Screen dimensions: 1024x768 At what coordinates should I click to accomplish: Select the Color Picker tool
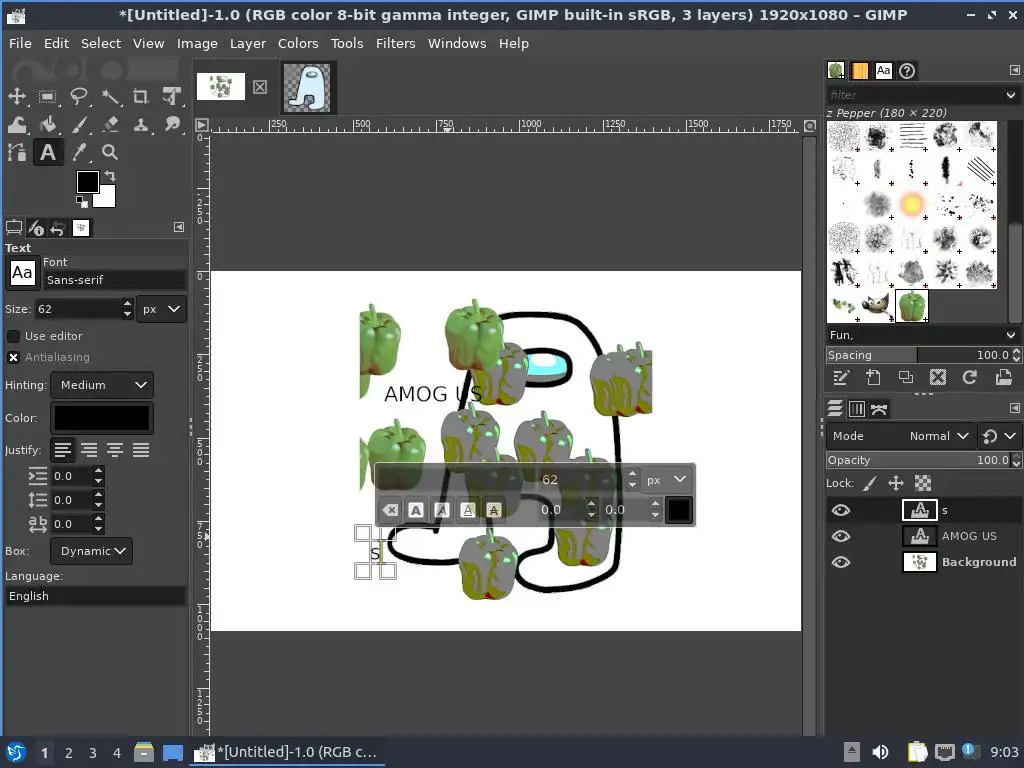[x=79, y=152]
